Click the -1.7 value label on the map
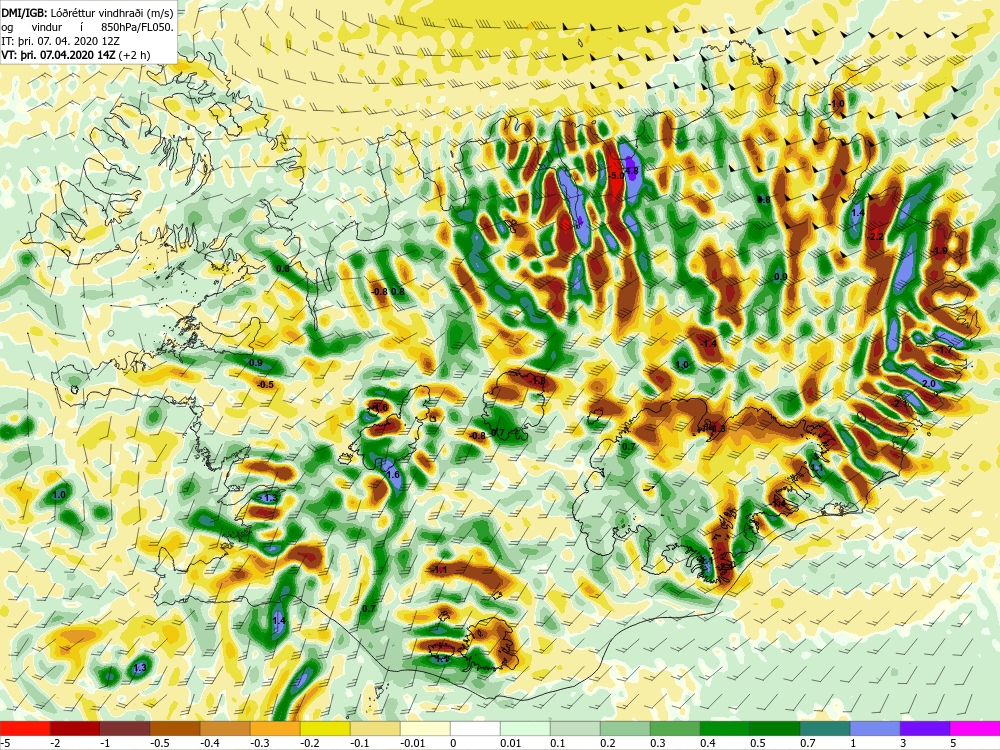Image resolution: width=1000 pixels, height=750 pixels. [944, 350]
